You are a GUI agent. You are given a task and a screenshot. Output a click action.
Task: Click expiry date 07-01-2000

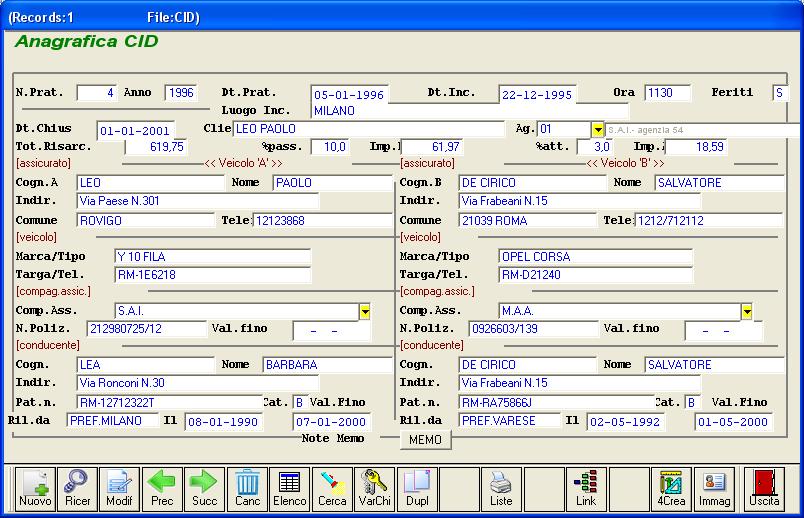click(332, 422)
